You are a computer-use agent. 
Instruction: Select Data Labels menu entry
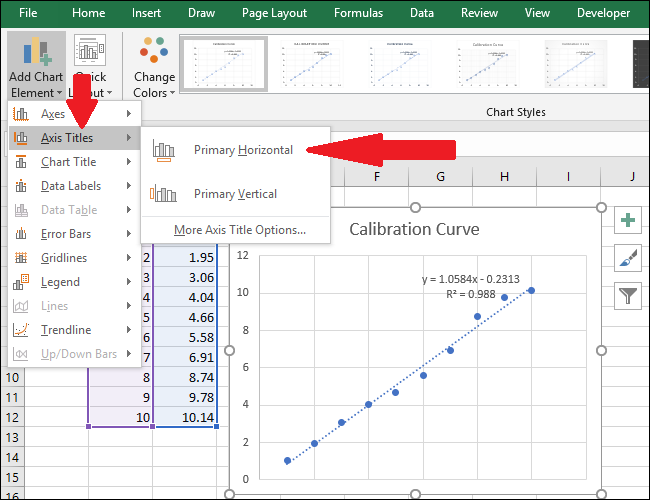point(75,186)
